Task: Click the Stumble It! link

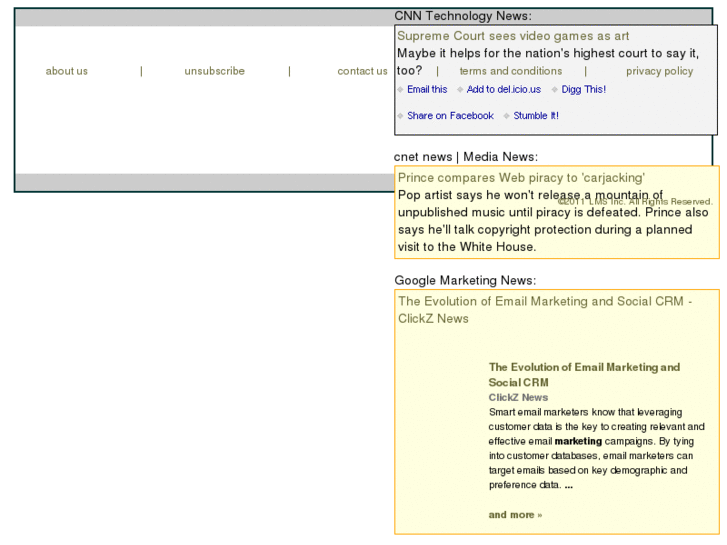Action: click(x=536, y=115)
